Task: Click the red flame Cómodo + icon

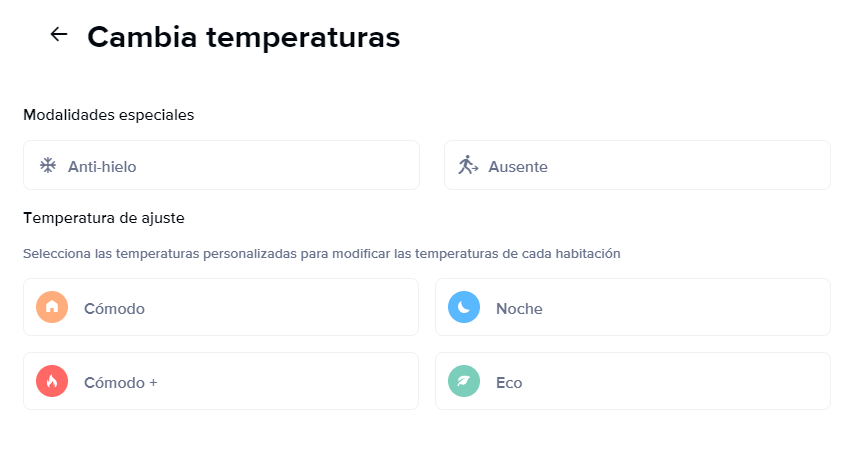Action: [52, 381]
